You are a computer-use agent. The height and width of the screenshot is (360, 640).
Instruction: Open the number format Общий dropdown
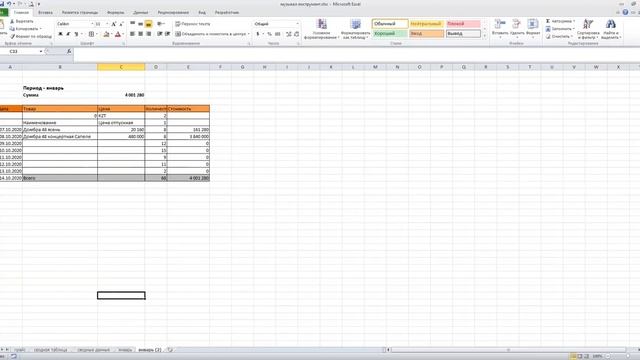coord(297,24)
